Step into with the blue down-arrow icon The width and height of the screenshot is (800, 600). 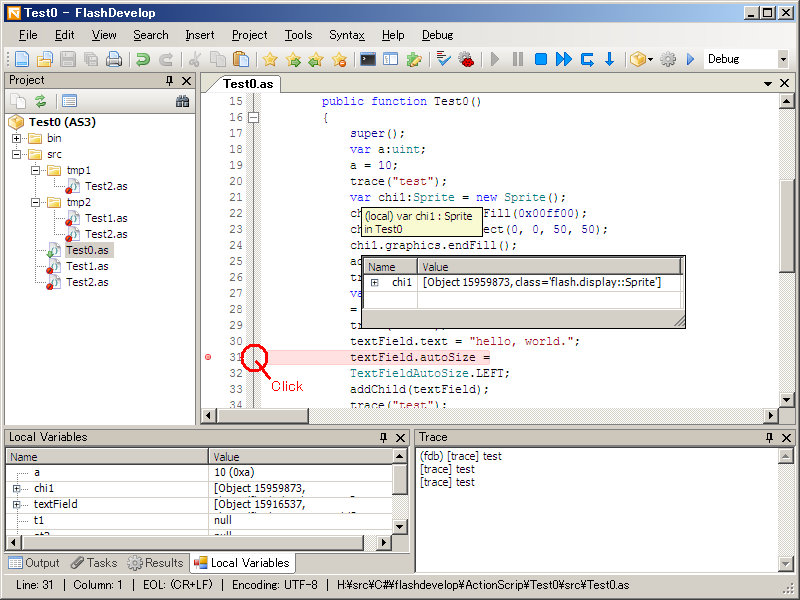609,59
